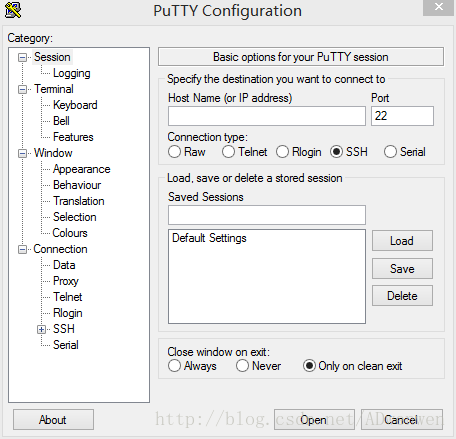456x439 pixels.
Task: Open the Translation category
Action: [79, 201]
